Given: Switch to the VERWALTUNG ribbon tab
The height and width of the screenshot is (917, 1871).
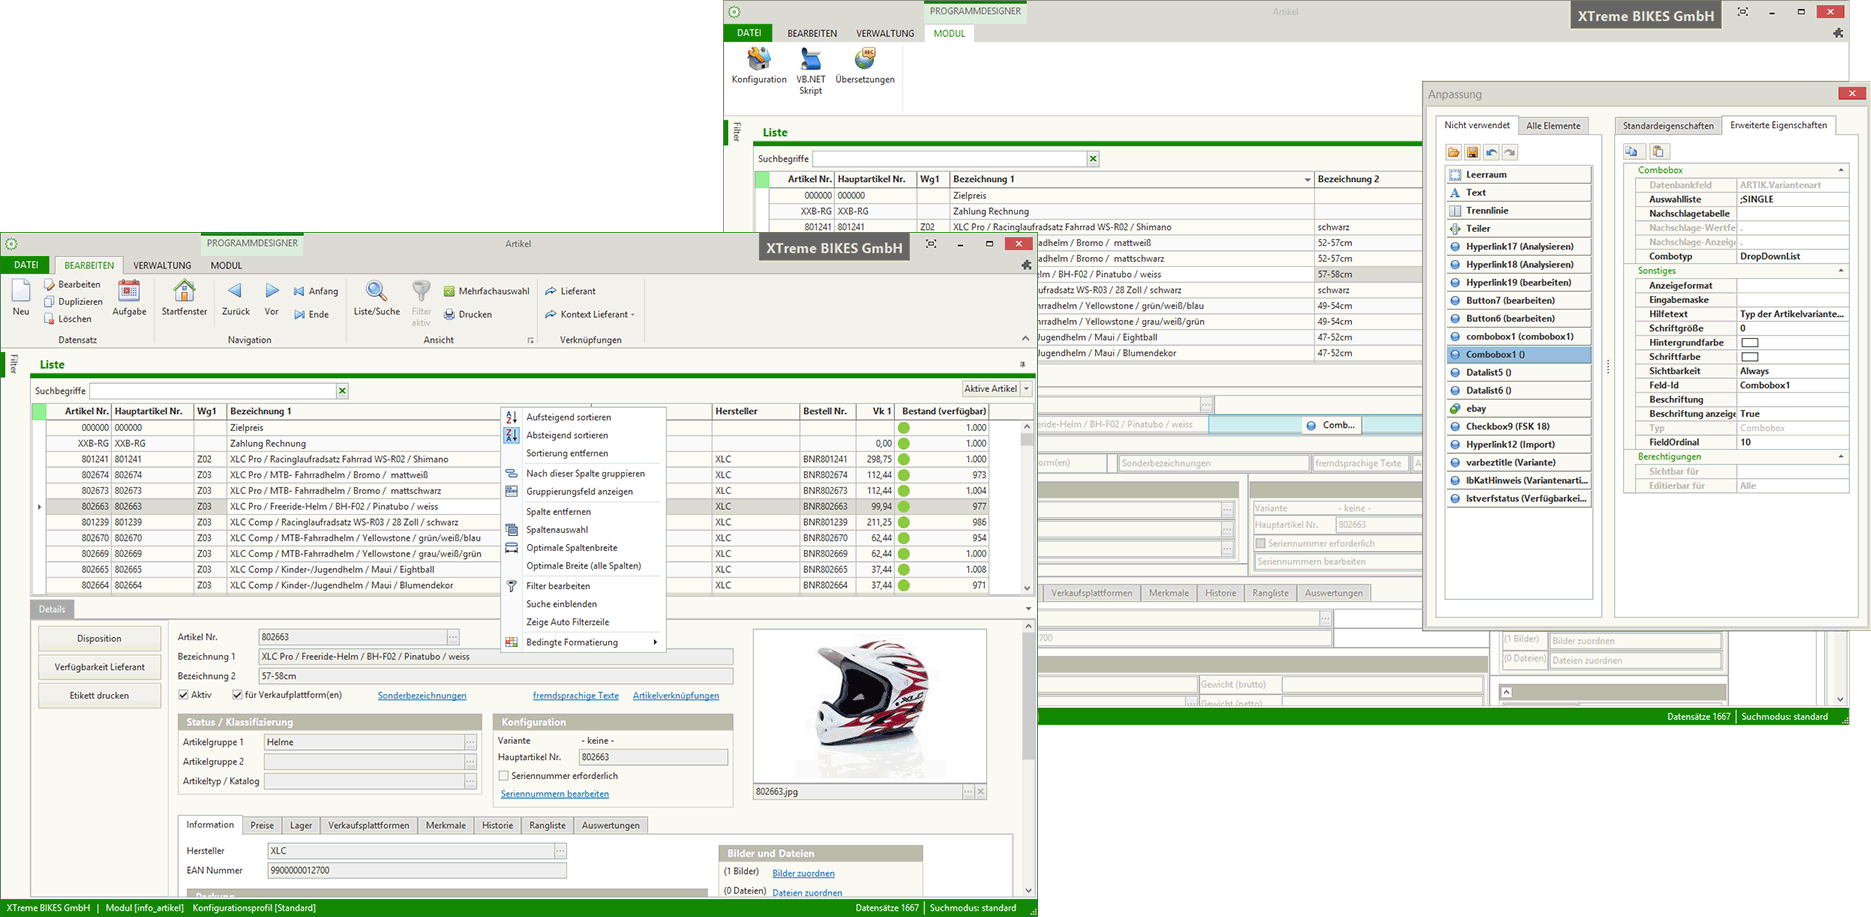Looking at the screenshot, I should [162, 266].
